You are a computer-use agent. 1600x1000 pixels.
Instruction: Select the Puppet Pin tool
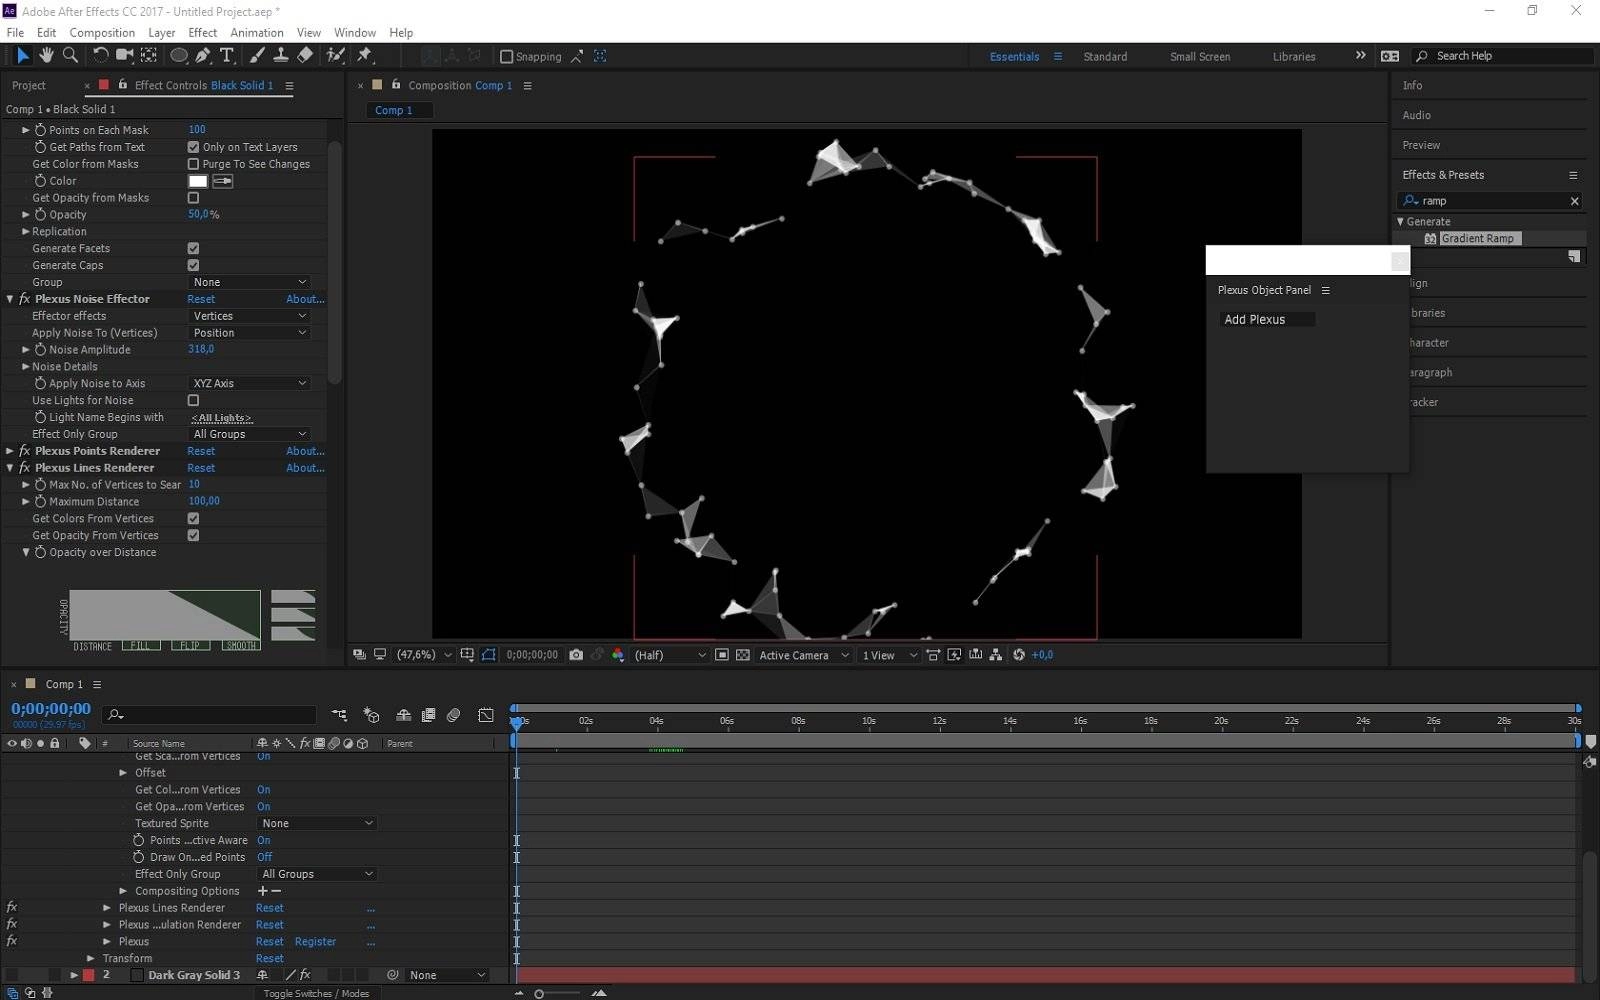(364, 56)
